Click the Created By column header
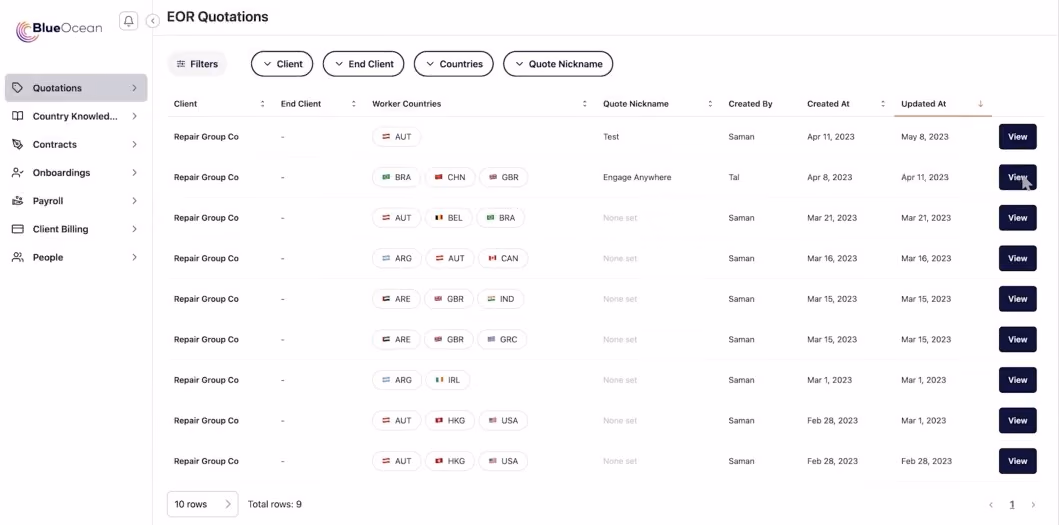Viewport: 1059px width, 525px height. pos(750,104)
